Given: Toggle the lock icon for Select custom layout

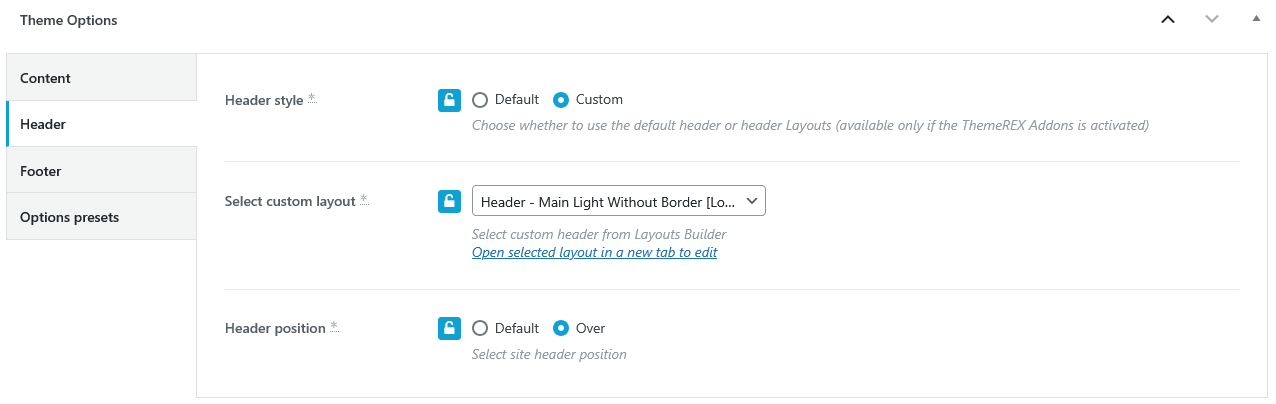Looking at the screenshot, I should [449, 201].
